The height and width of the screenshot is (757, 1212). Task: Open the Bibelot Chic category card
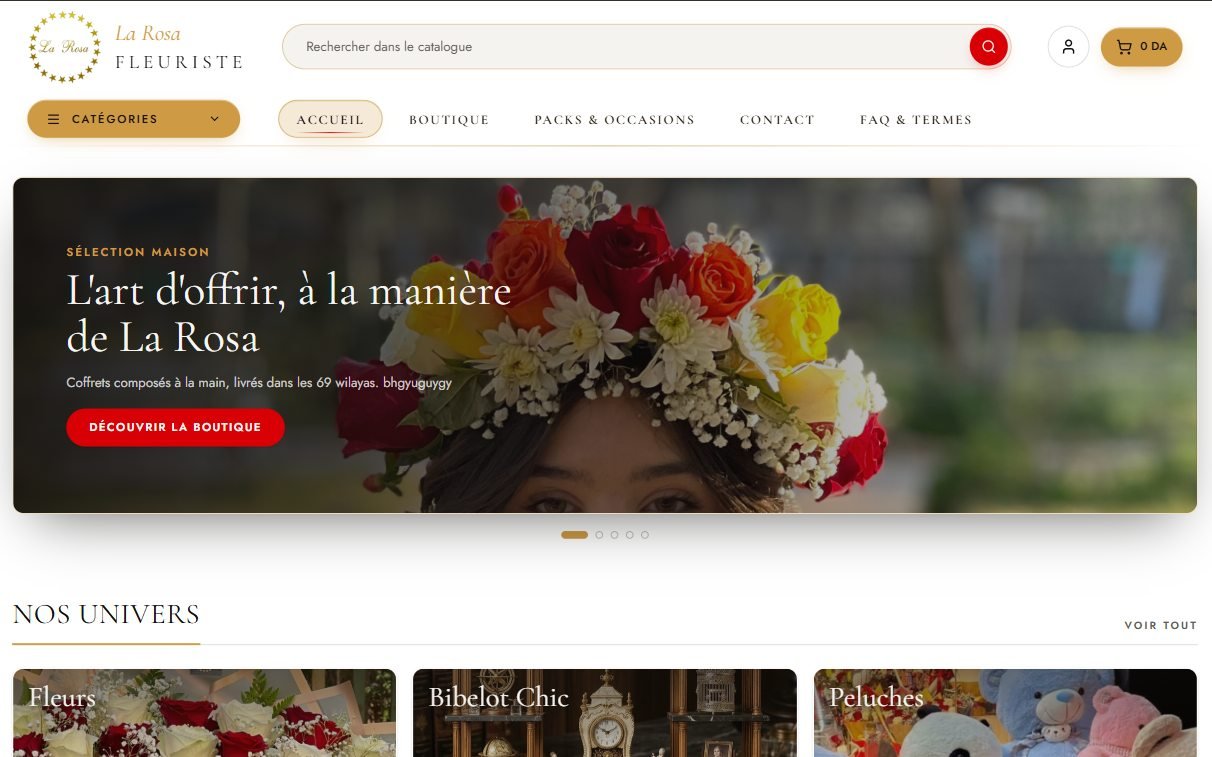[605, 713]
